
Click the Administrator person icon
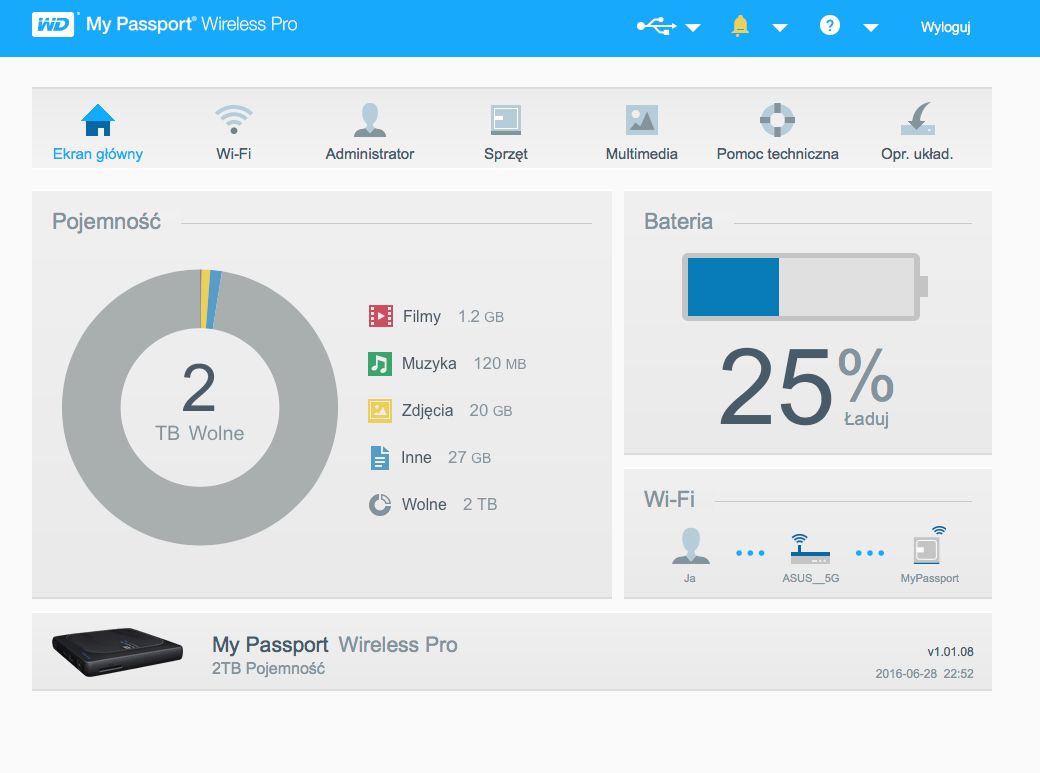[x=370, y=119]
